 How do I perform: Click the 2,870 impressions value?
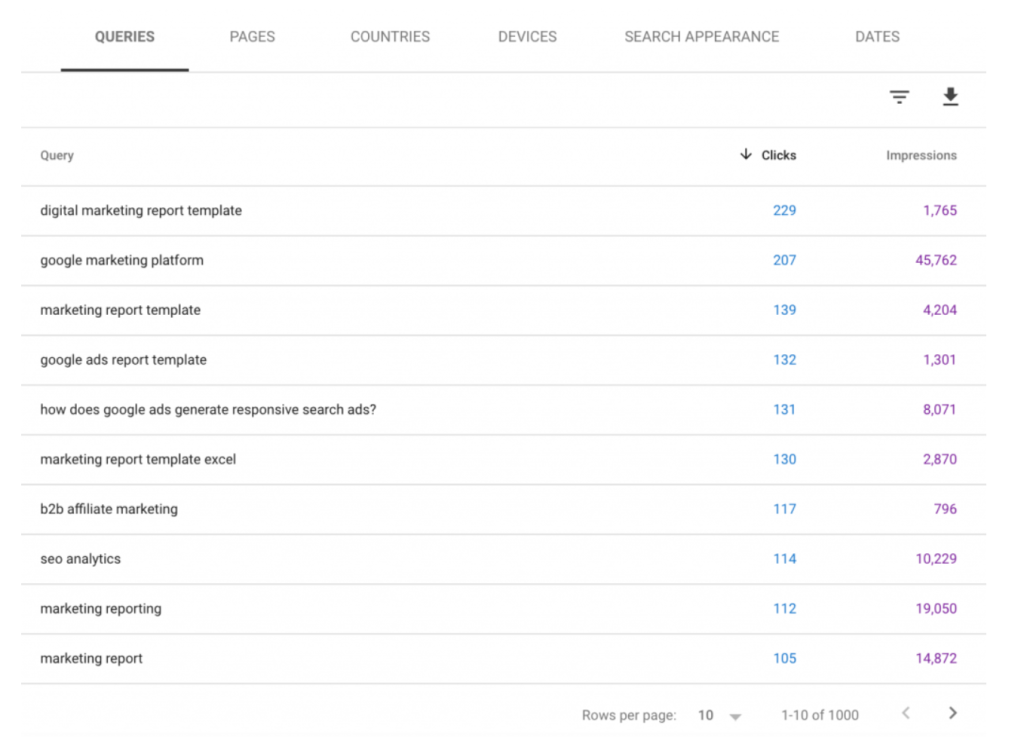[940, 459]
